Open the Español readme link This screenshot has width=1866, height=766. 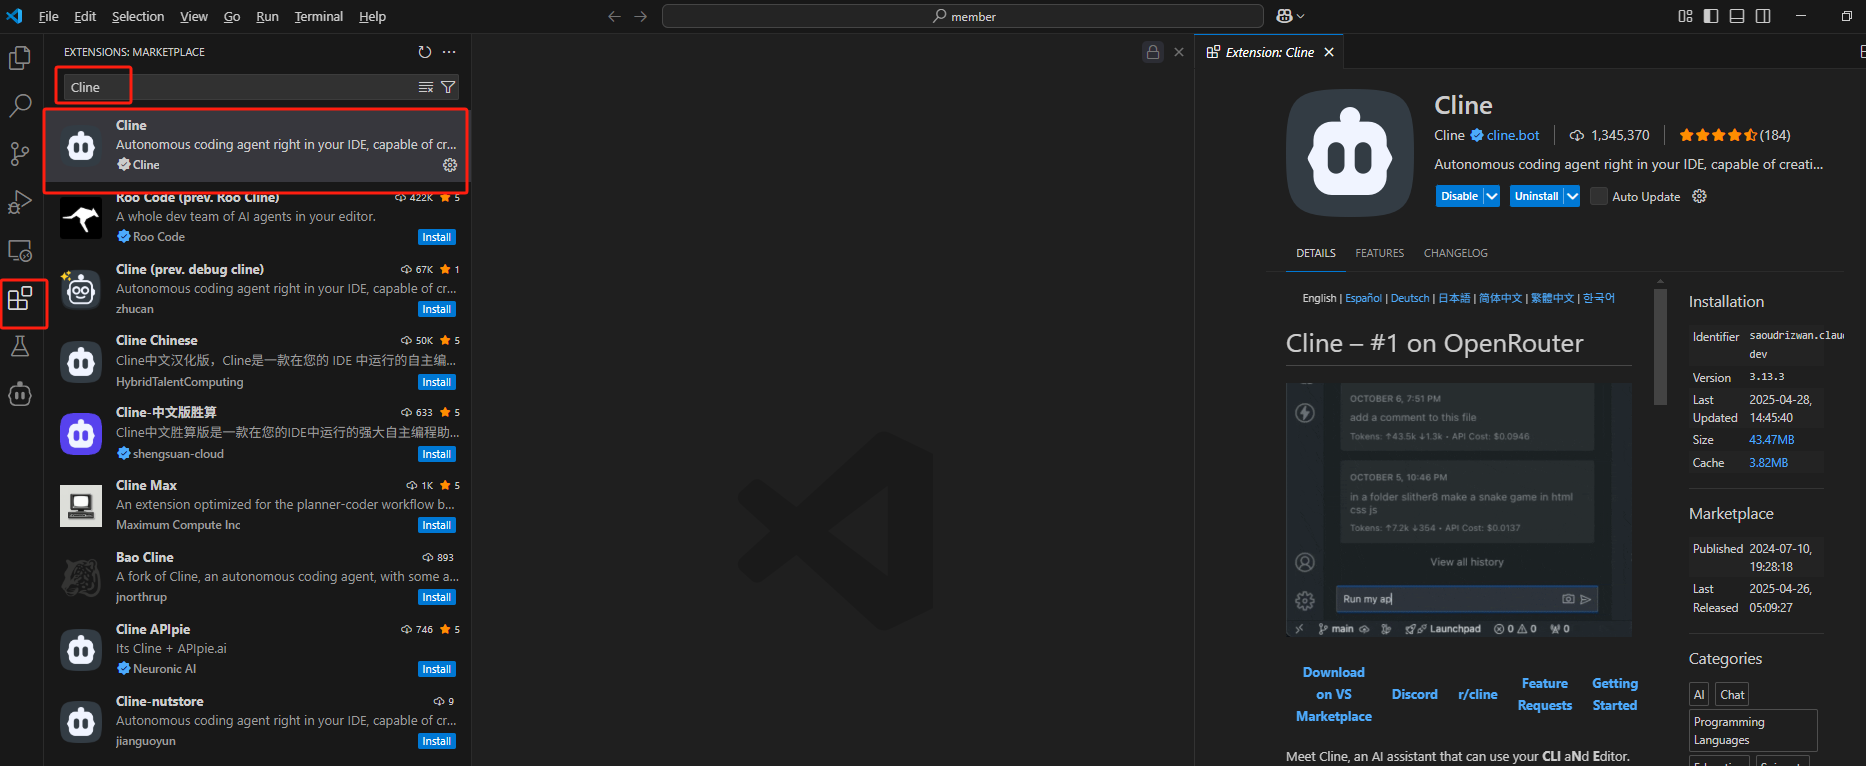click(1363, 298)
